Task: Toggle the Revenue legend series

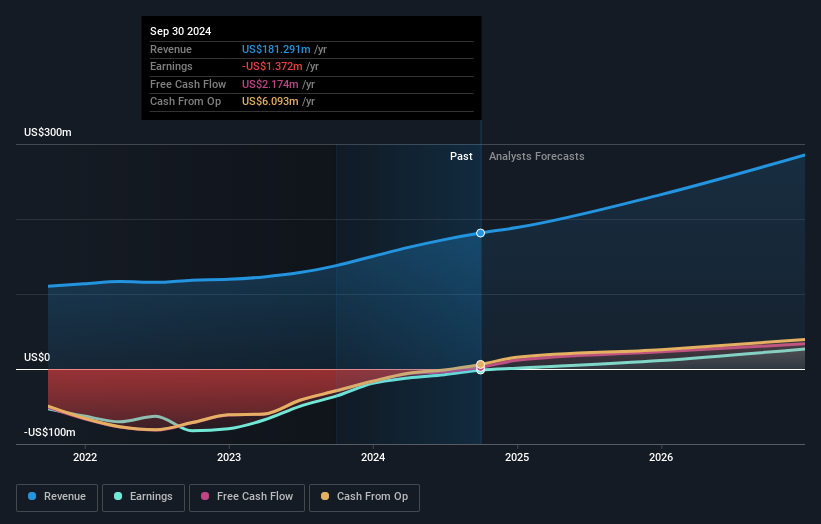Action: tap(57, 497)
